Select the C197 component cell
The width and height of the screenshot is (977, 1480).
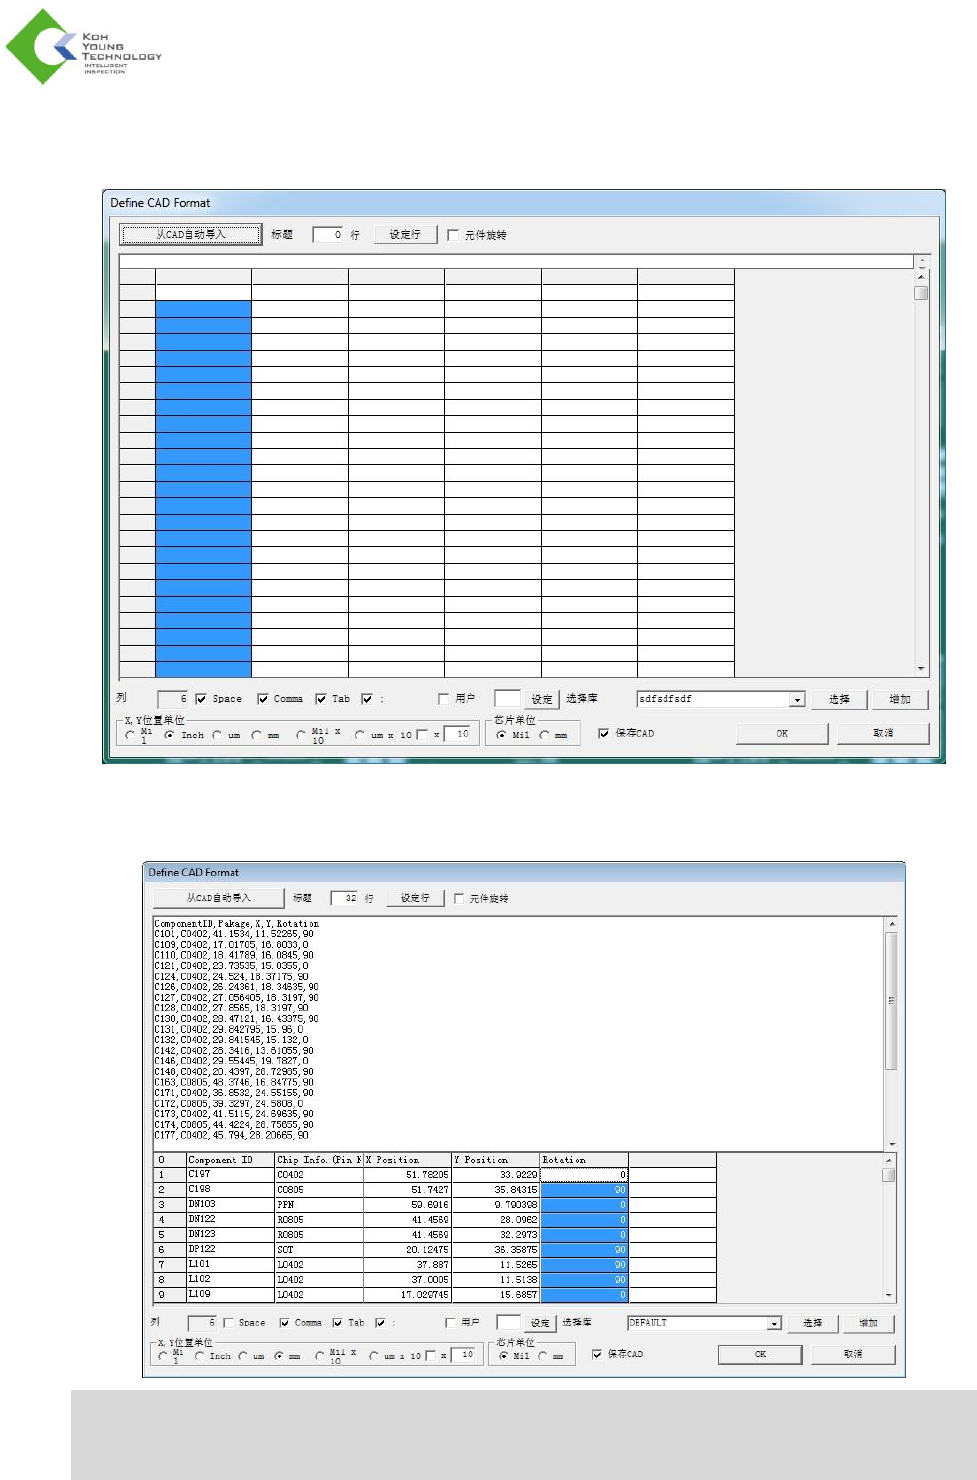230,1175
